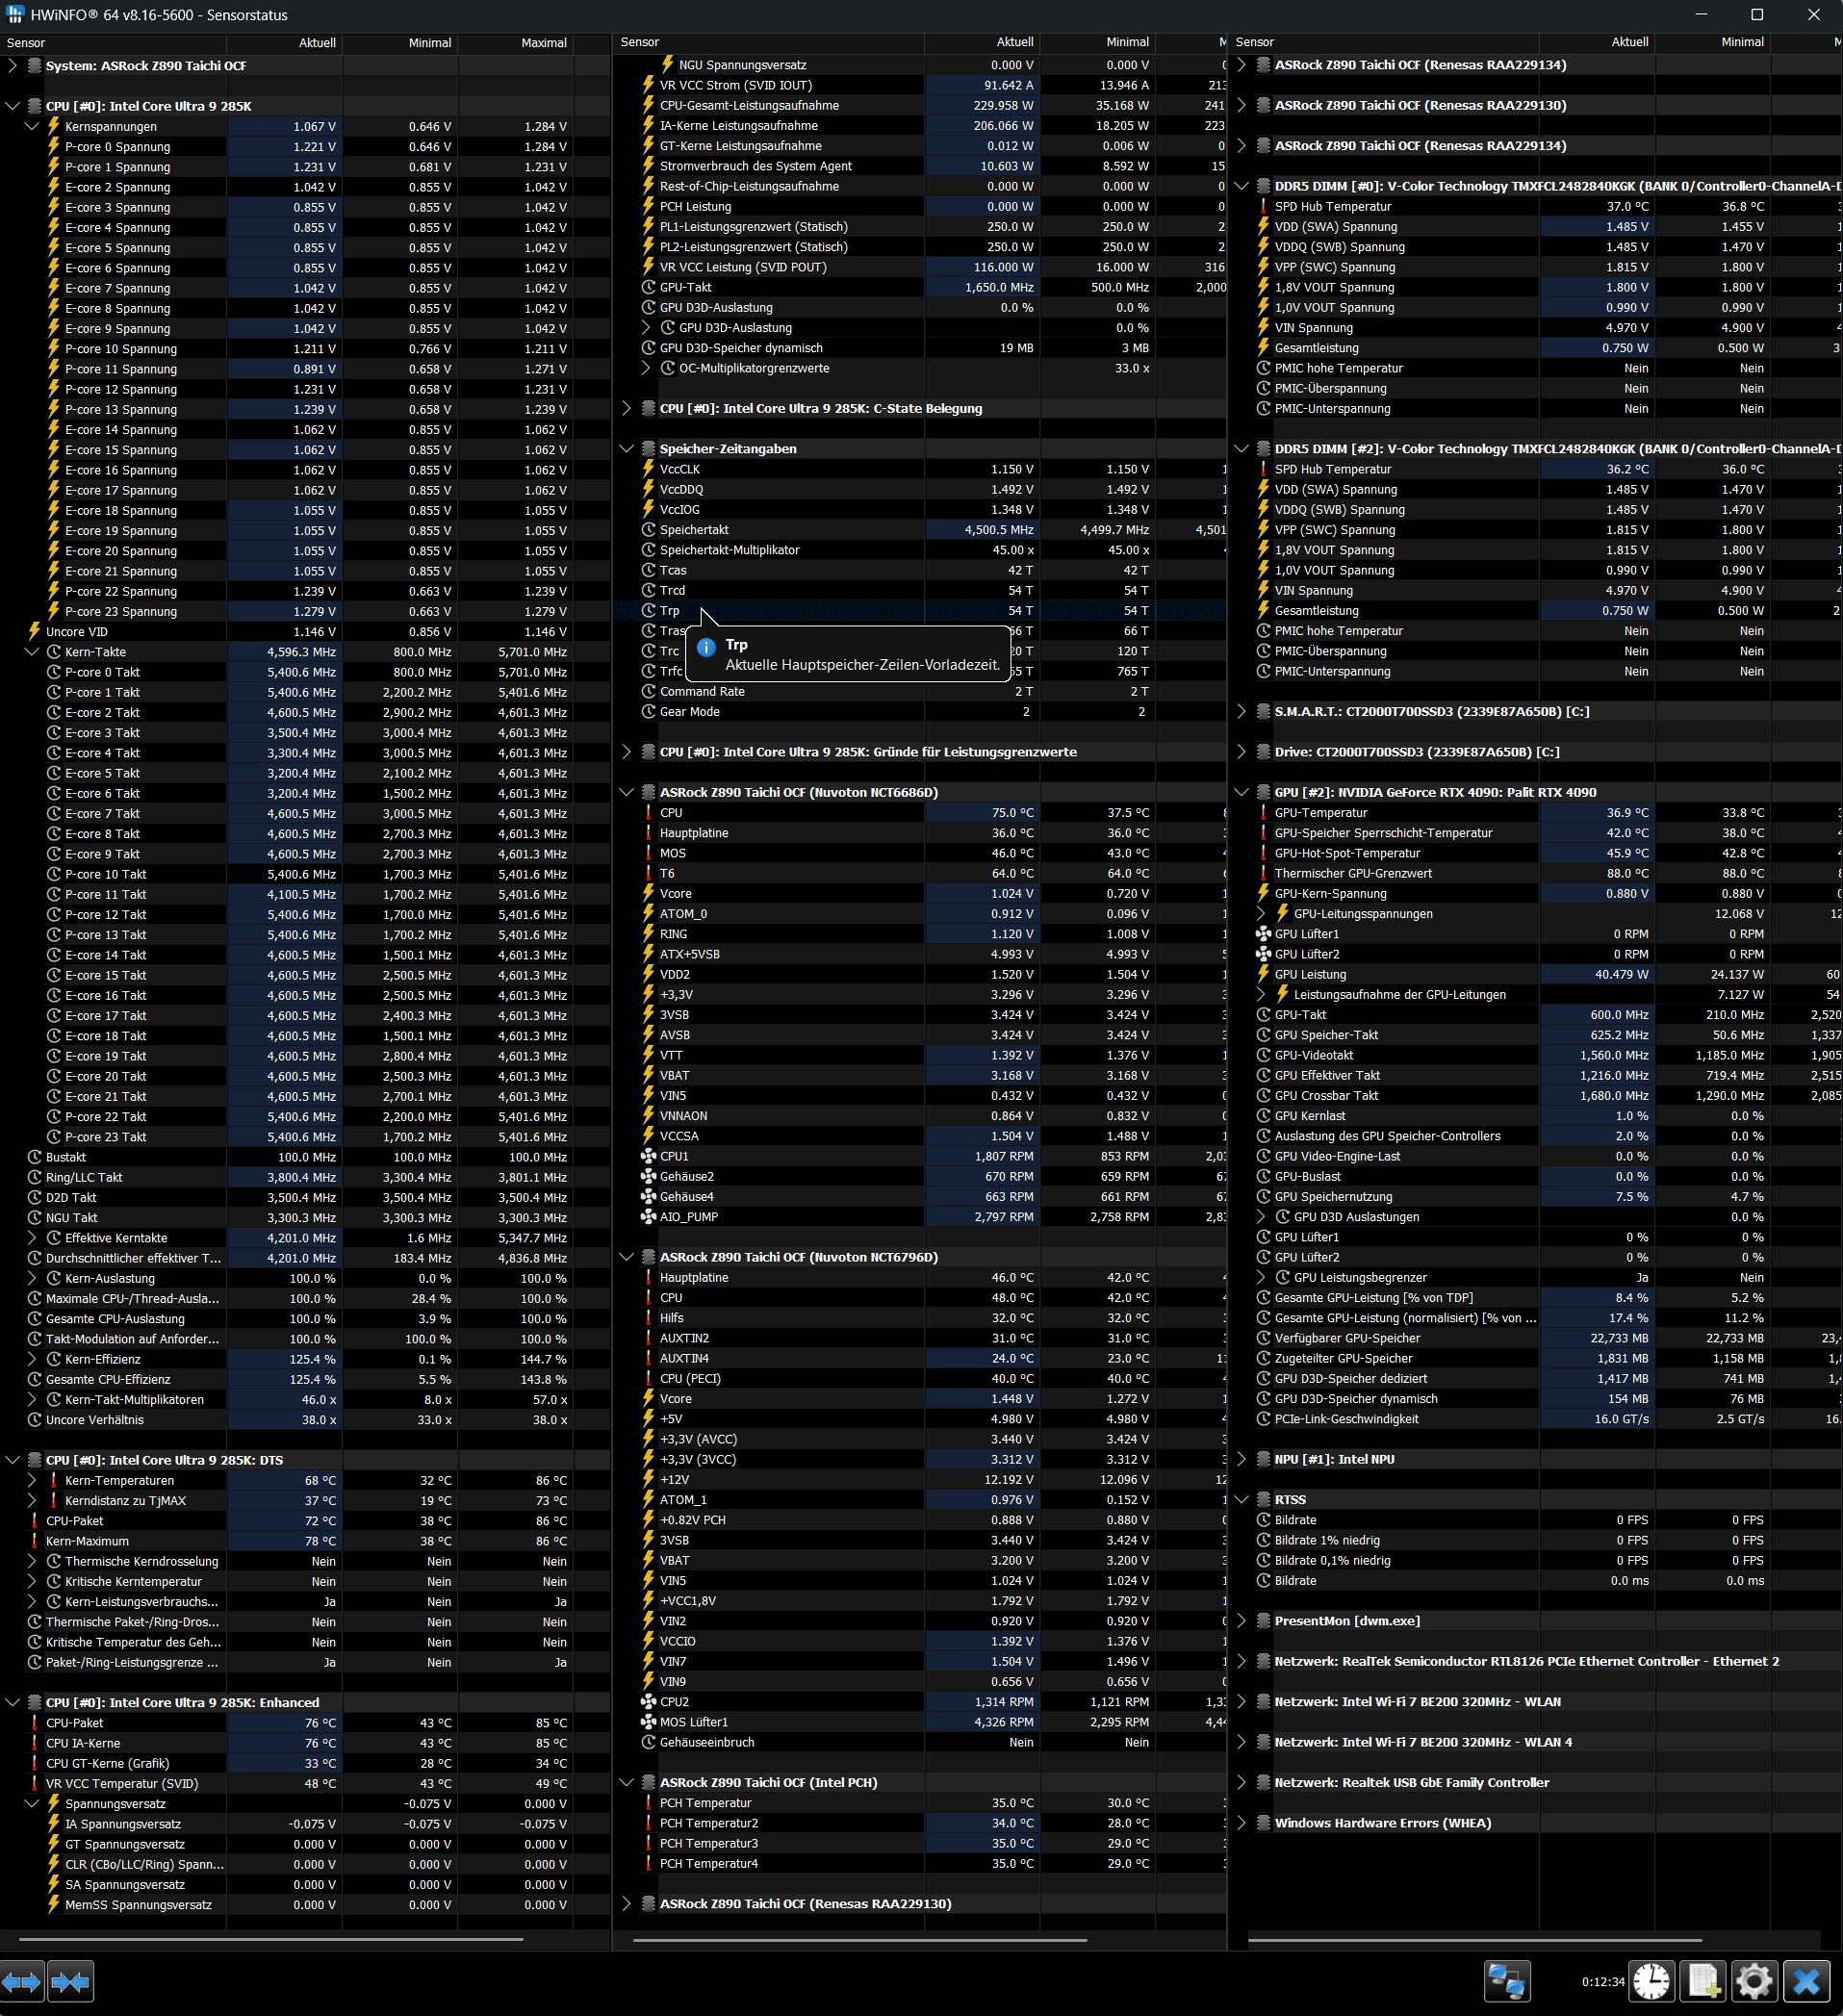The width and height of the screenshot is (1843, 2016).
Task: Expand Windows Hardware Errors (WHEA)
Action: pyautogui.click(x=1241, y=1823)
